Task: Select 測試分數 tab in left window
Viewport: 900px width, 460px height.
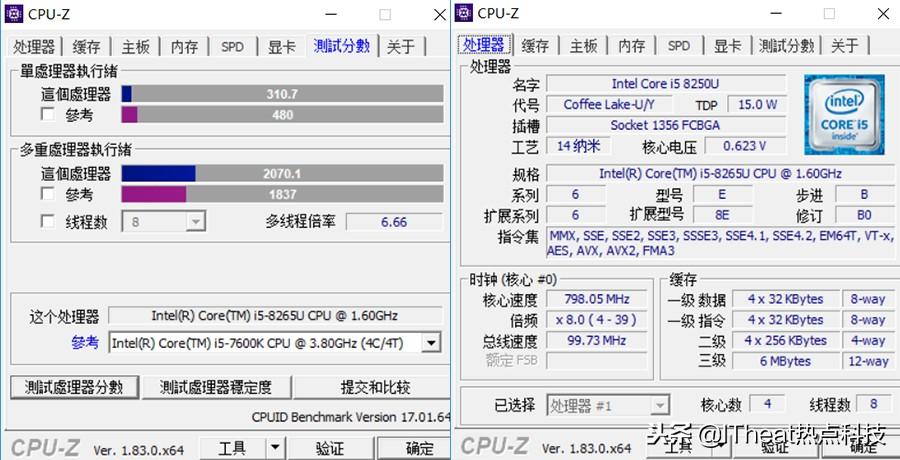Action: coord(342,45)
